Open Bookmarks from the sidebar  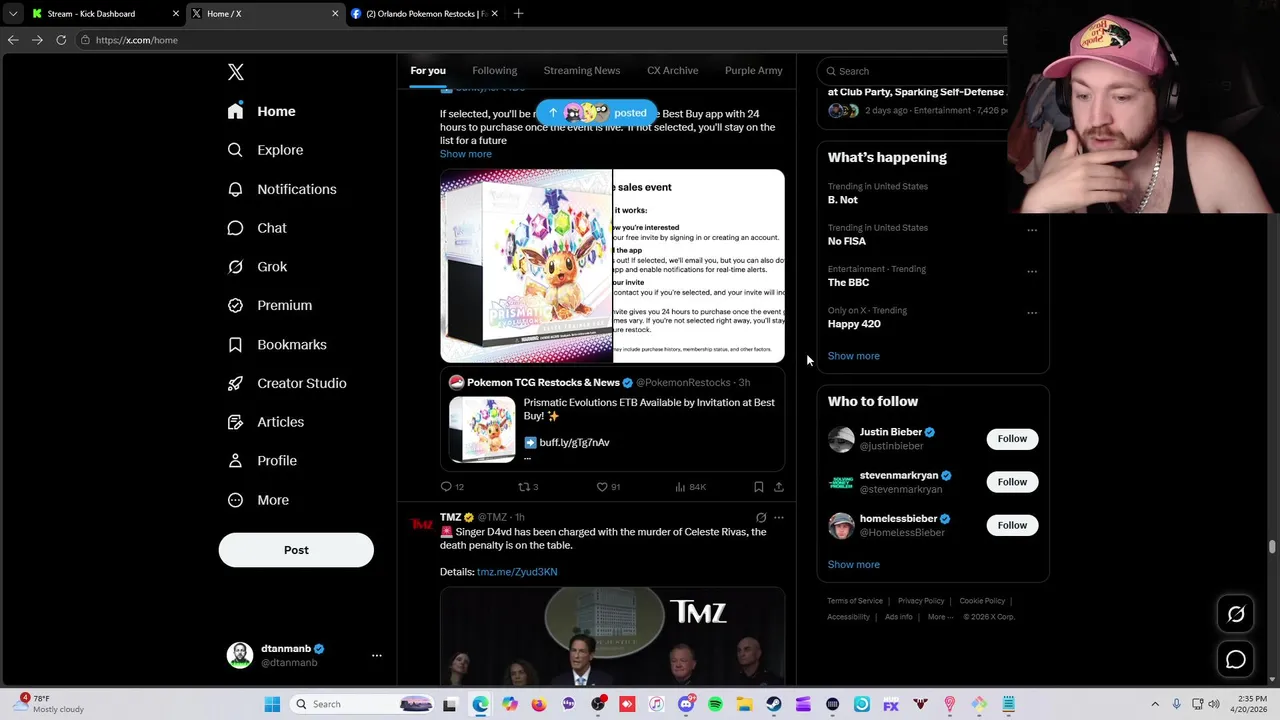point(277,344)
